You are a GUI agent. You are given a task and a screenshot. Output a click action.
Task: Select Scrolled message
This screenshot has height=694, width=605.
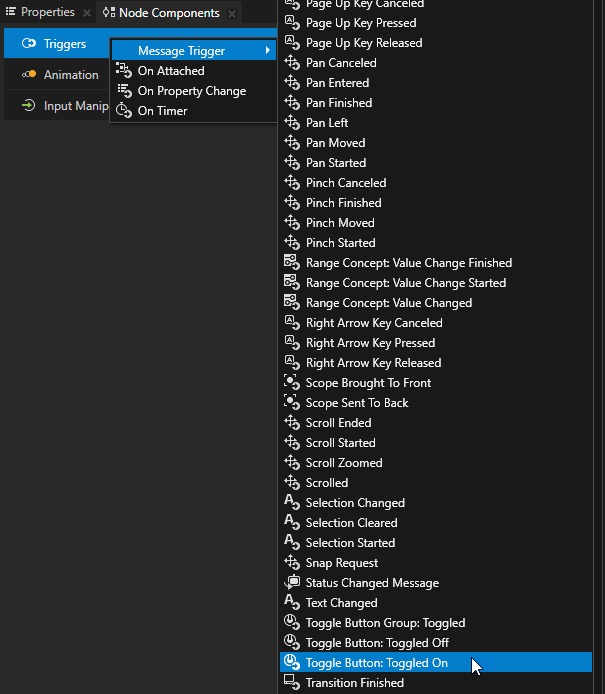(x=436, y=482)
